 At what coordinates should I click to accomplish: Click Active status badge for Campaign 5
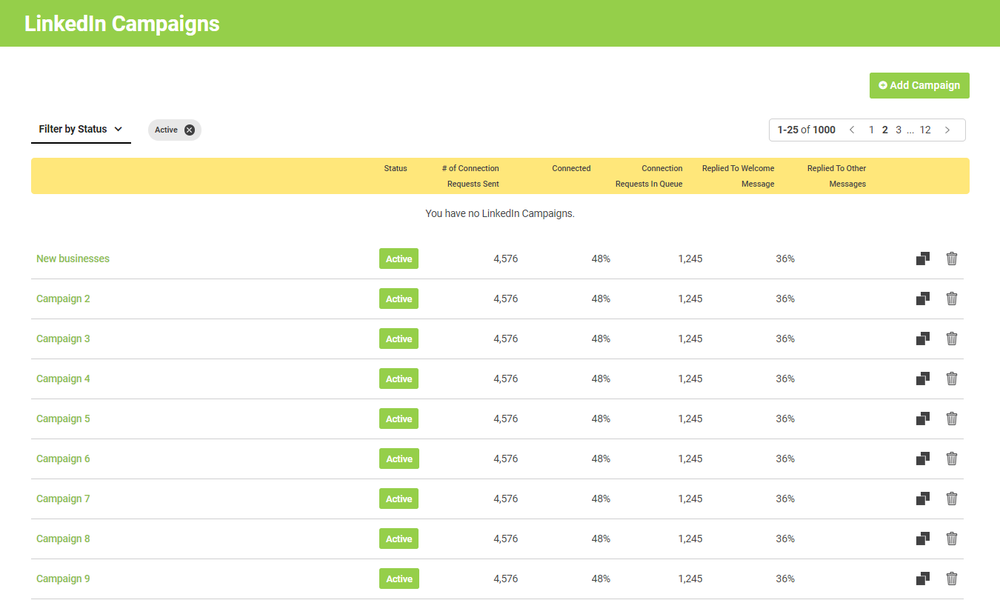[x=399, y=418]
